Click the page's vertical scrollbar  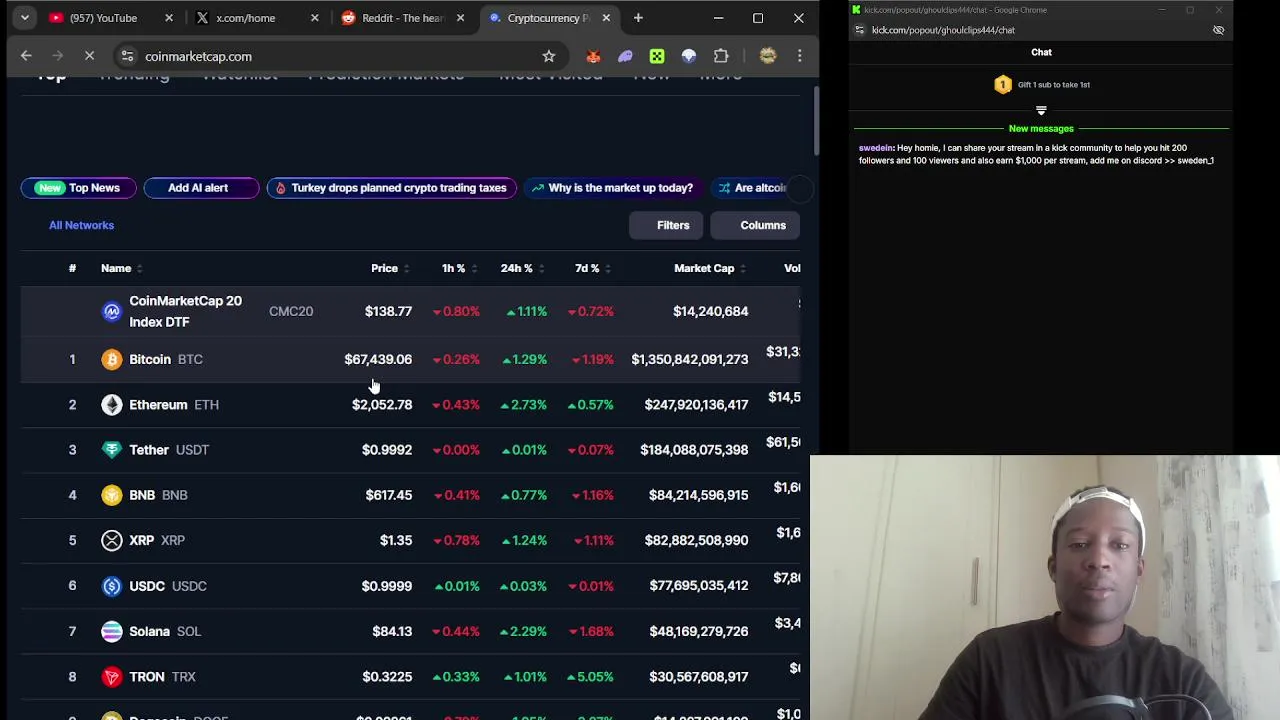pyautogui.click(x=815, y=120)
